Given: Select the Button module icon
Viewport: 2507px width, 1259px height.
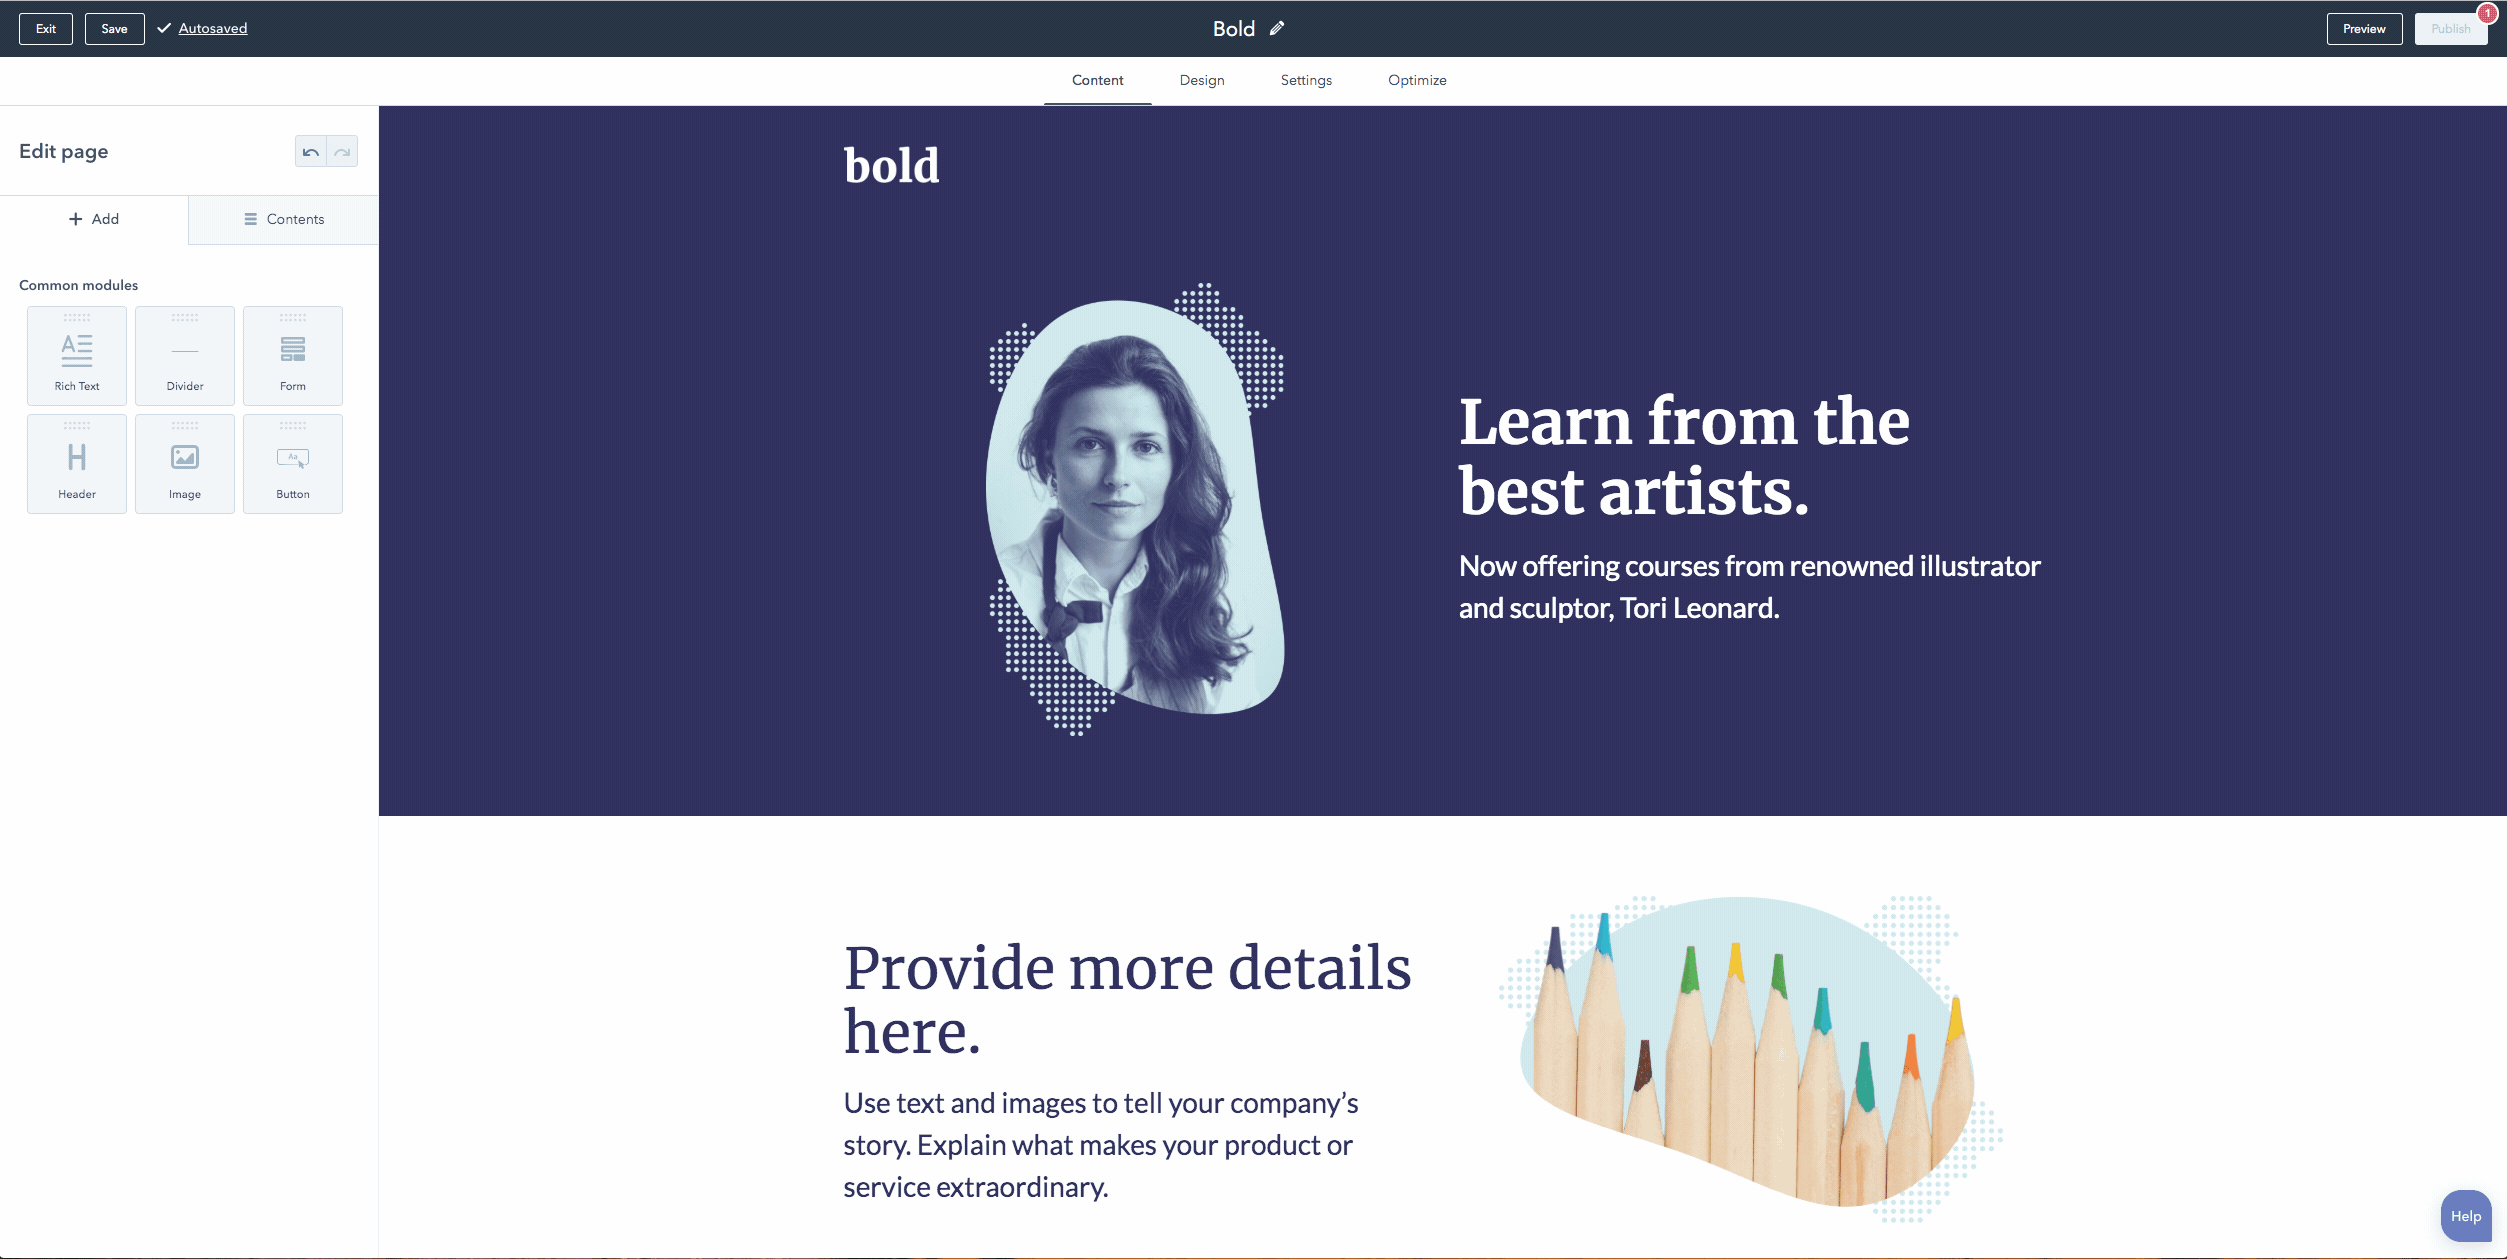Looking at the screenshot, I should pos(292,458).
